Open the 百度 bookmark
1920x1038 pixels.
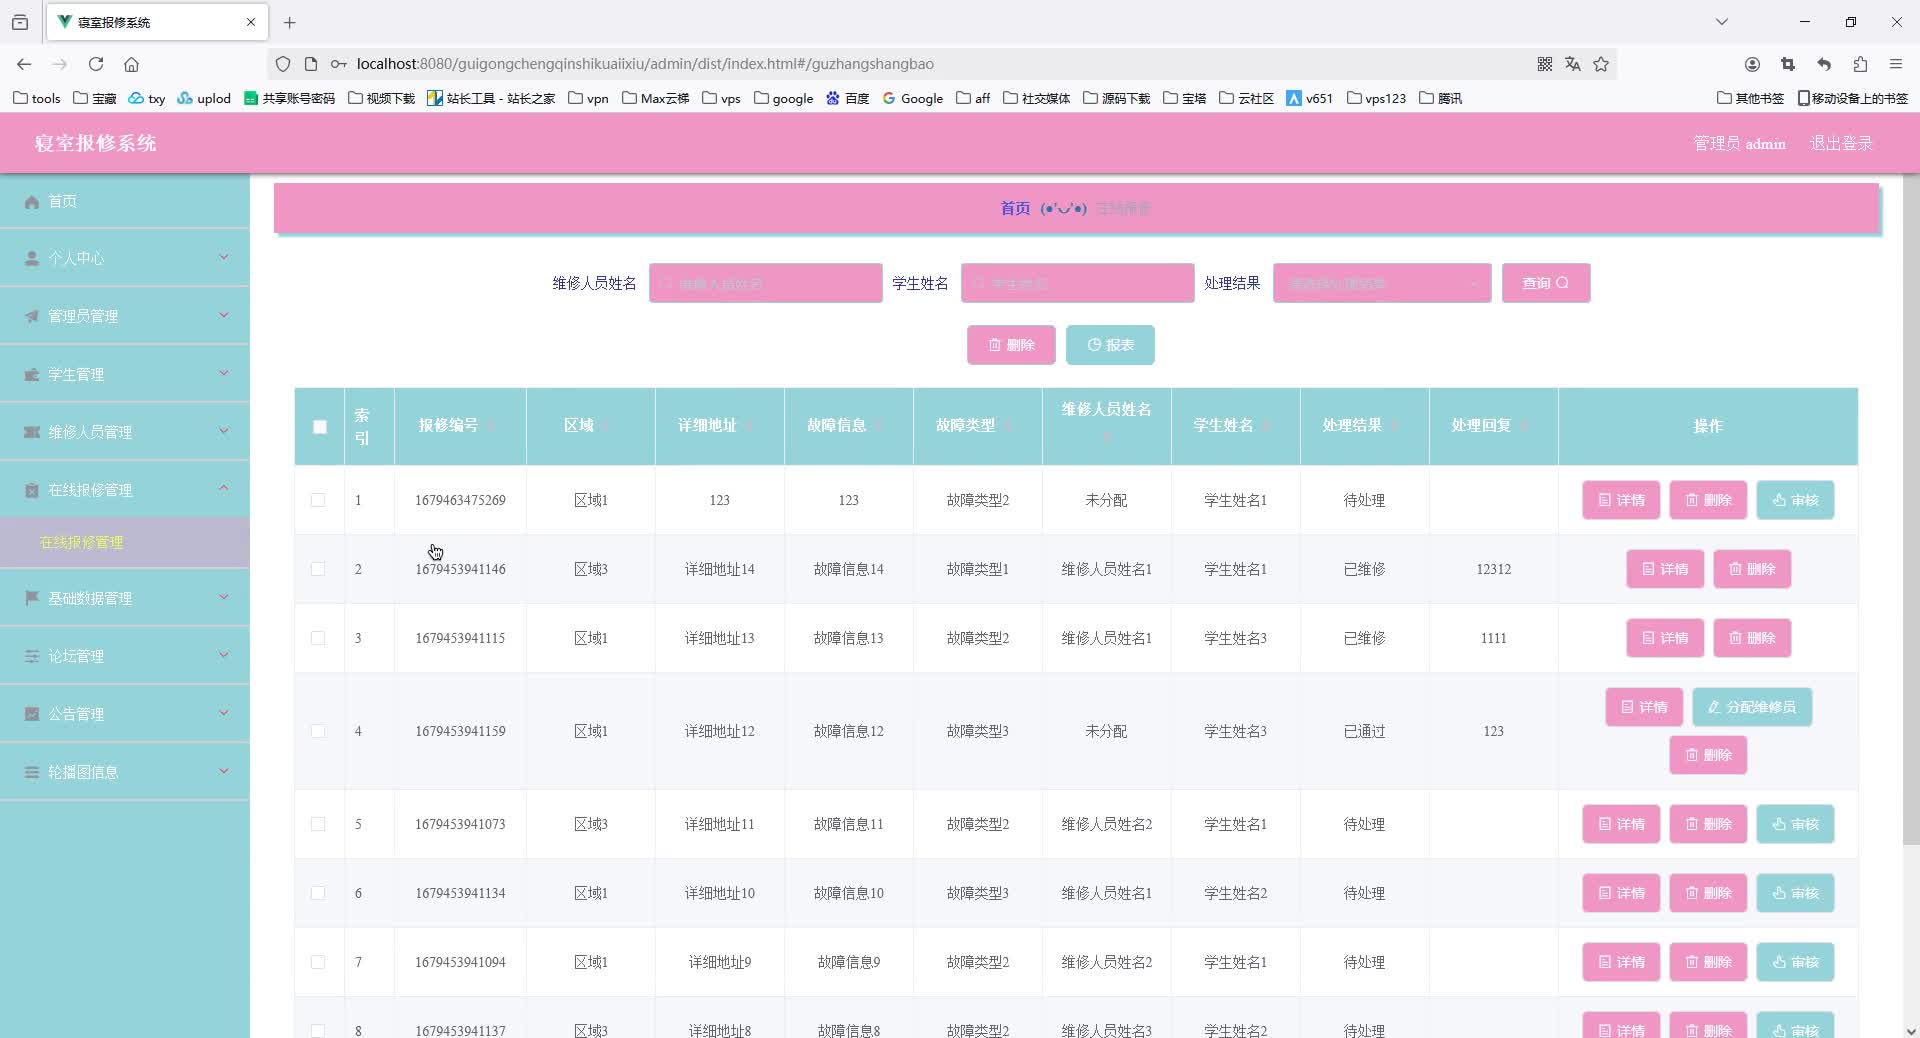coord(847,98)
